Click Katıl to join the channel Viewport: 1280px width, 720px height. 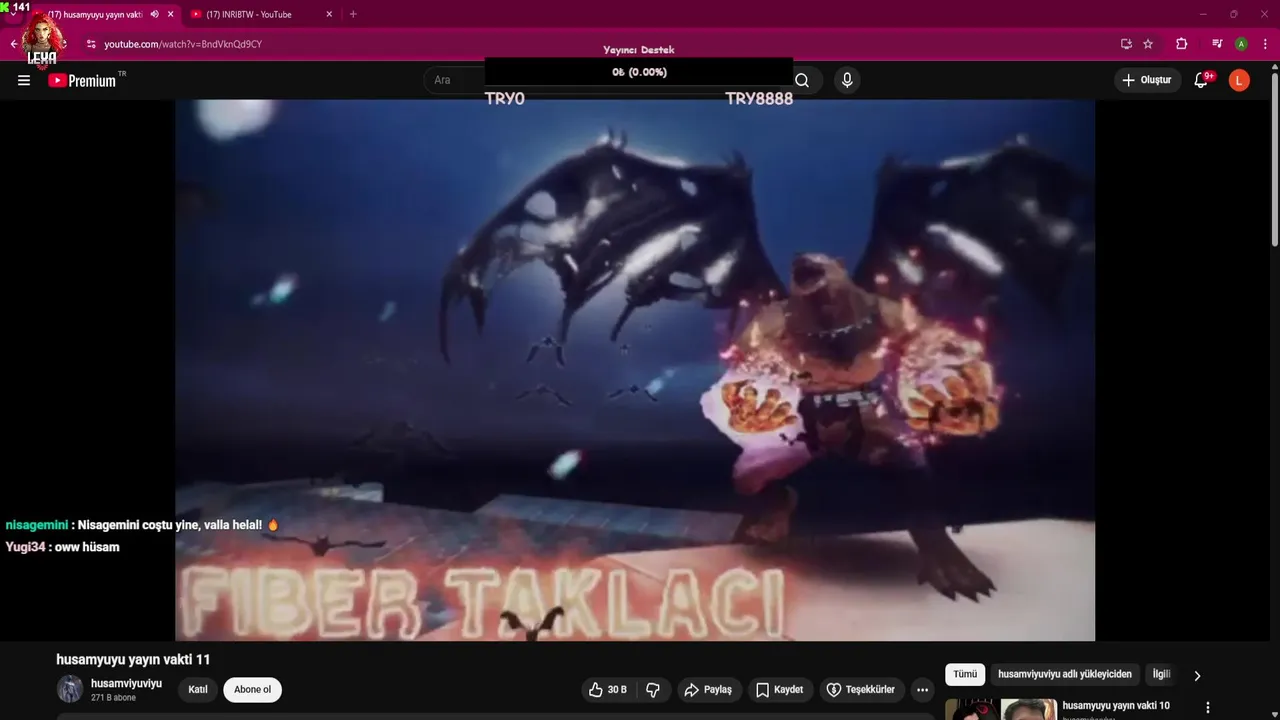point(198,689)
